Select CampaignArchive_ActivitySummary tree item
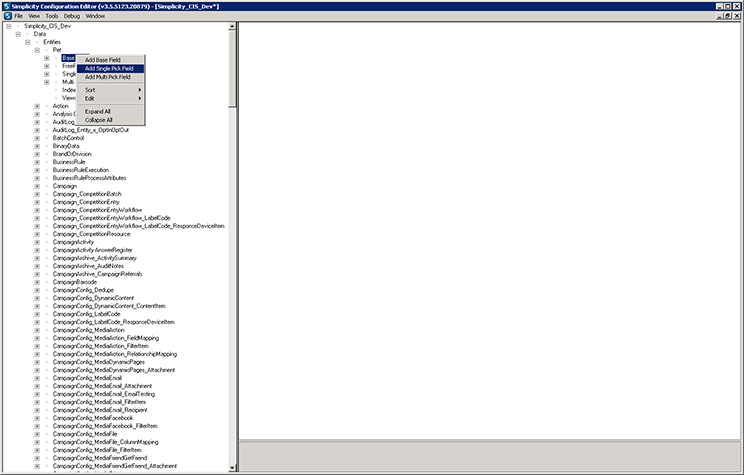The height and width of the screenshot is (475, 744). [94, 258]
